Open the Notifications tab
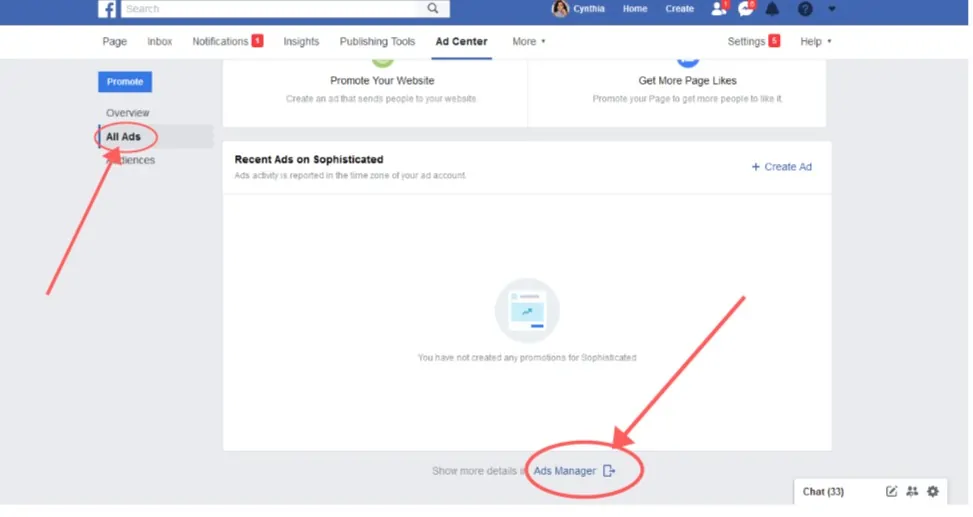The width and height of the screenshot is (973, 517). [x=220, y=42]
